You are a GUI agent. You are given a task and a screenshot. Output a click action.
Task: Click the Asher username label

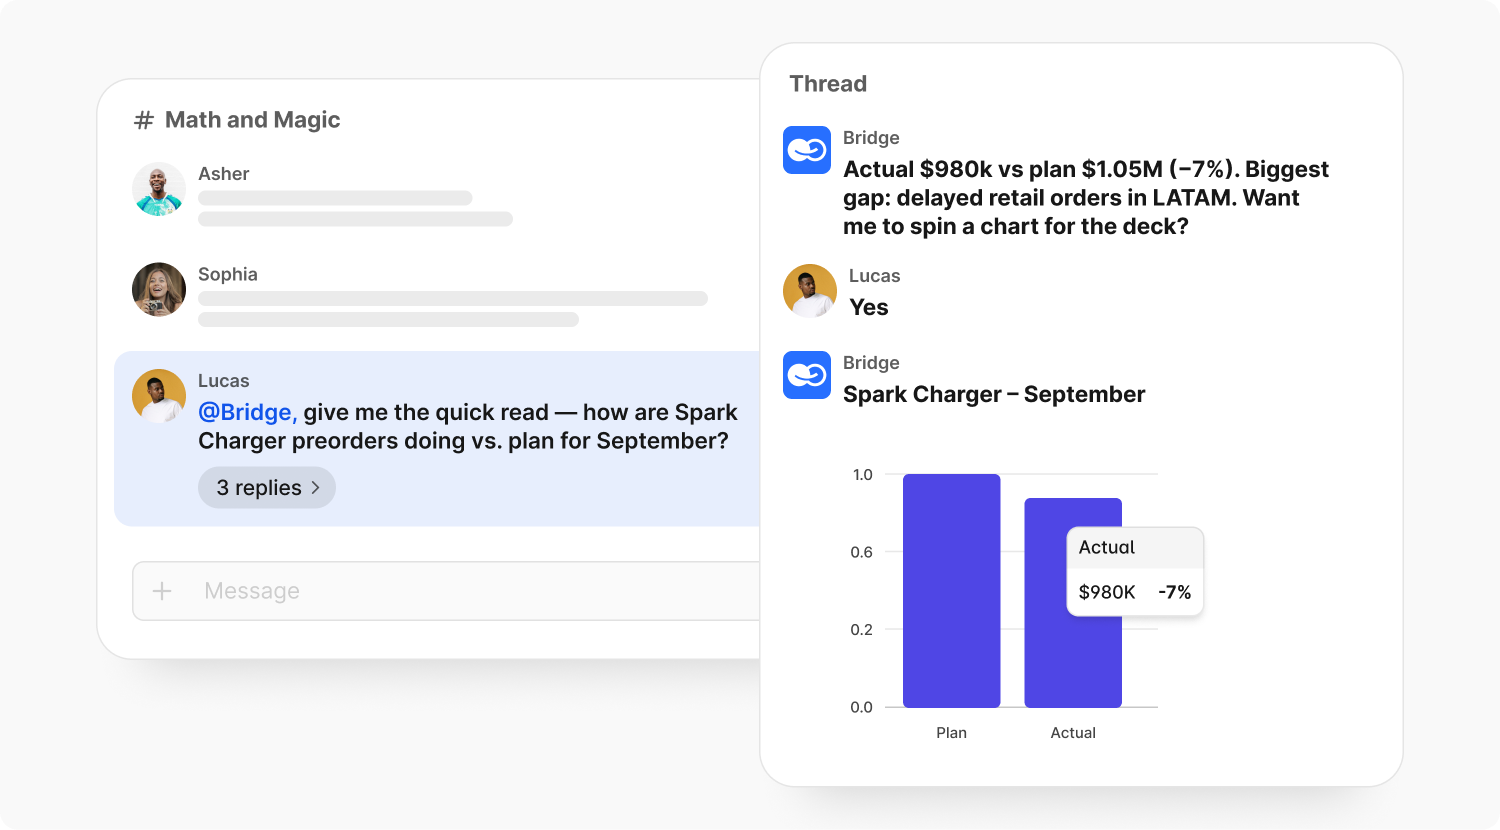224,174
